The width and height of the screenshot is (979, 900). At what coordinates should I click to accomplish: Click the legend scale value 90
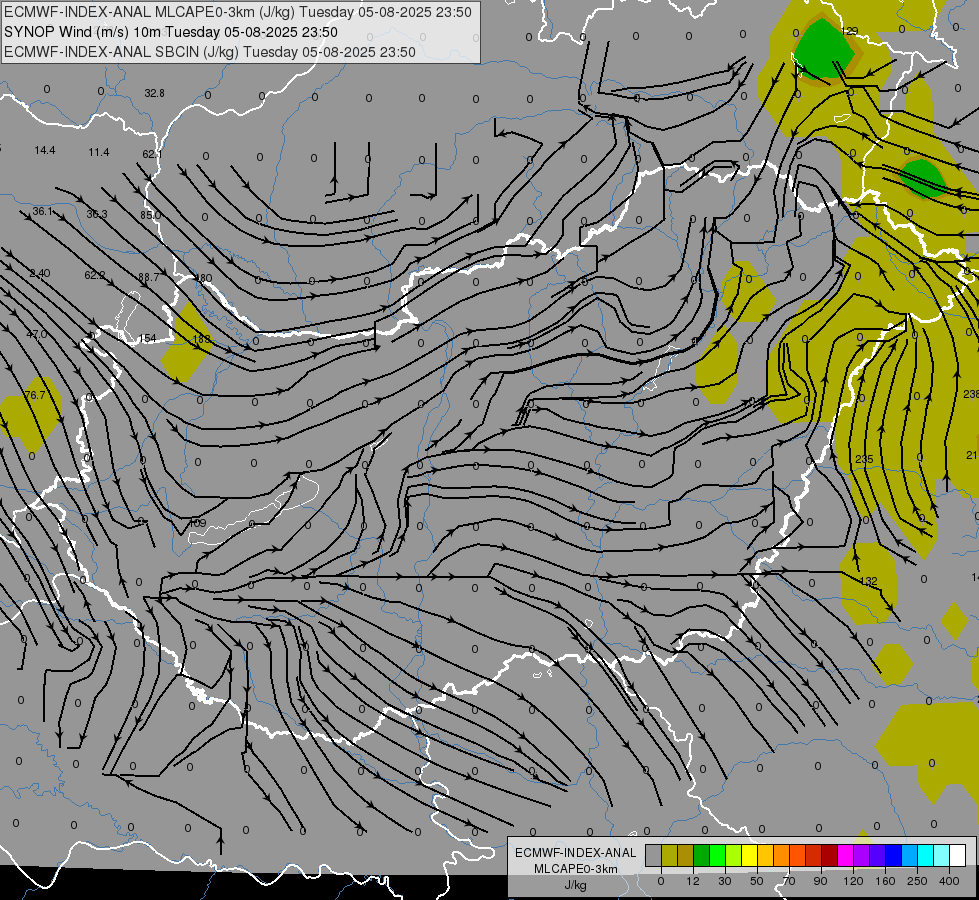point(820,881)
